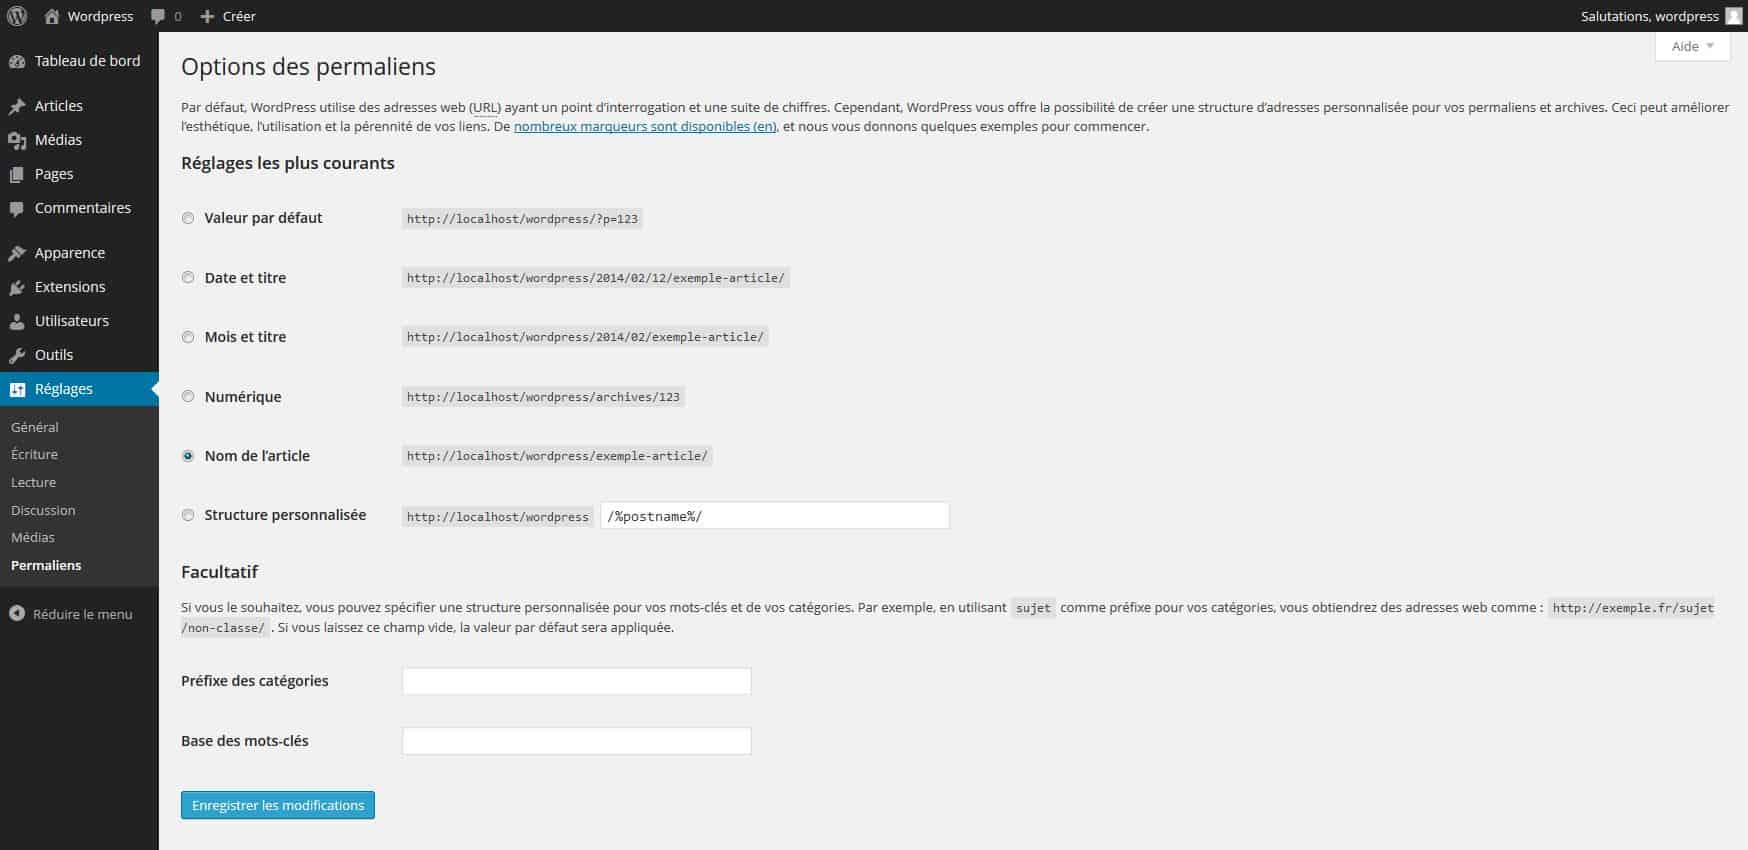Open the Créer new content menu
This screenshot has height=850, width=1748.
coord(228,16)
